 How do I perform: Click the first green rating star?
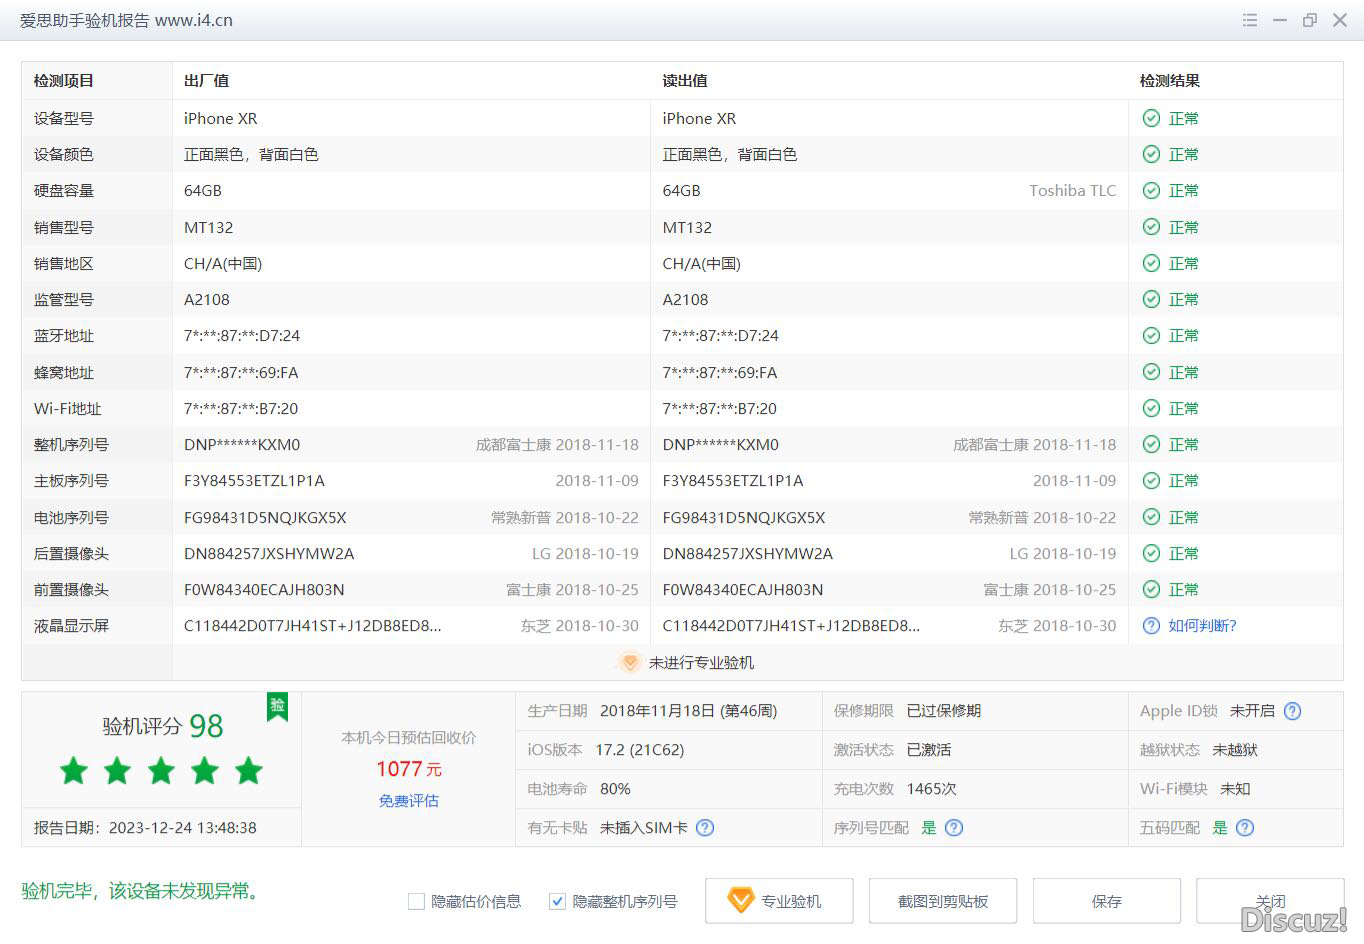74,771
